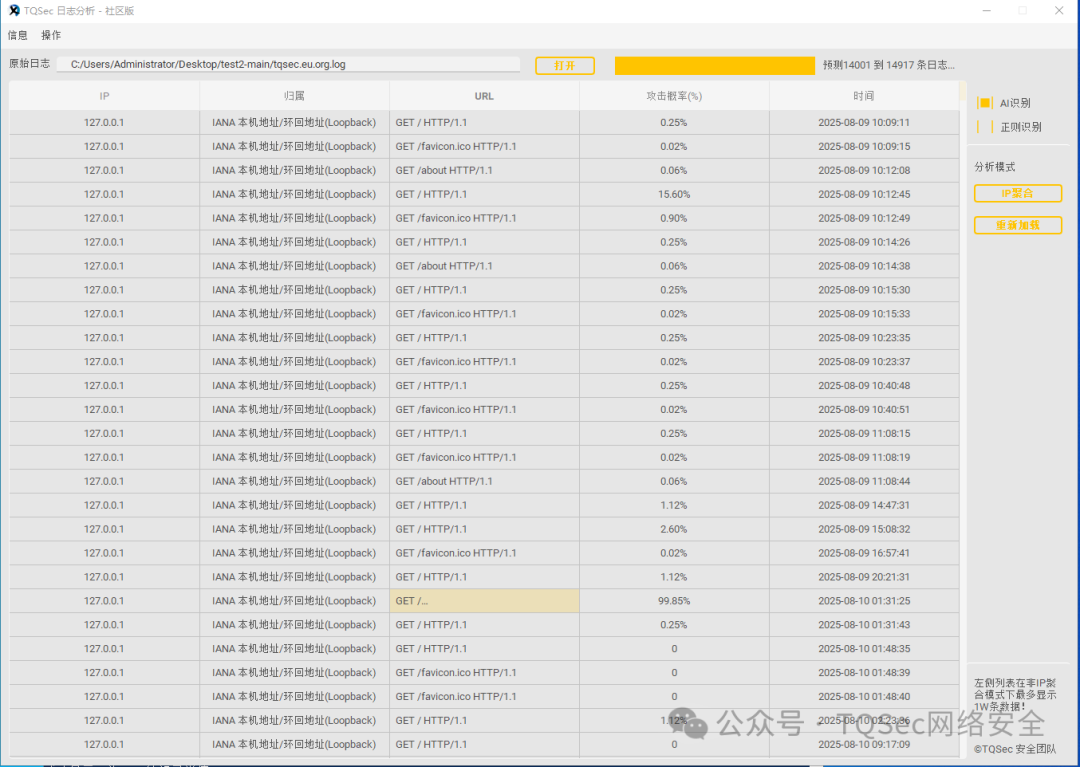Click 'GET /favicon.ico HTTP/1.1' at 16:57:41 row
The image size is (1080, 767).
coord(484,553)
